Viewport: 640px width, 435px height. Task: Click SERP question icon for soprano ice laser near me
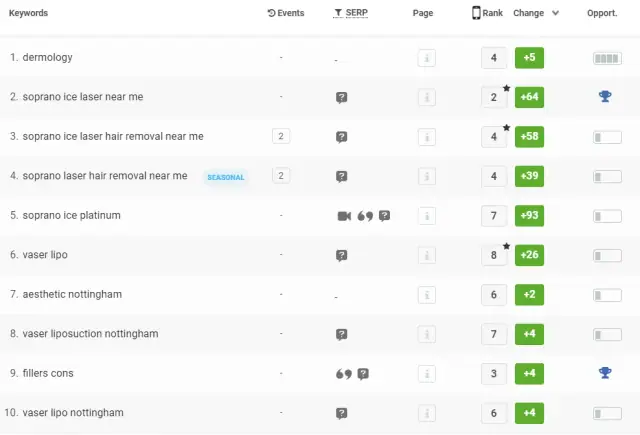(342, 98)
